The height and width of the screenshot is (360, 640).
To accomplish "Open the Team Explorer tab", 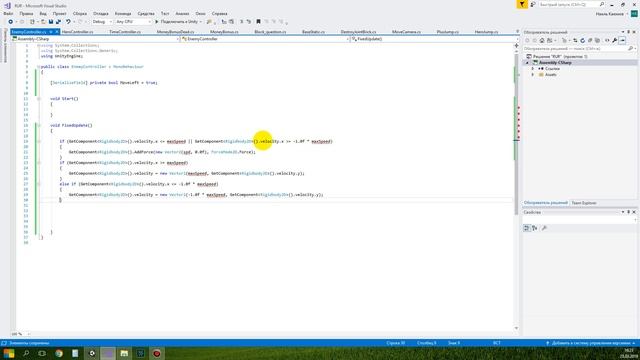I will coord(584,203).
